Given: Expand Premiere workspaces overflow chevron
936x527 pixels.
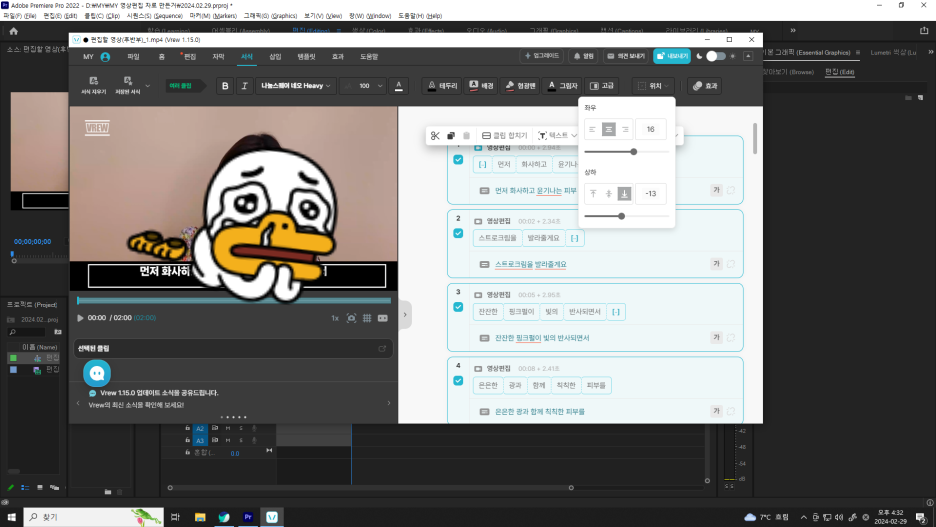Looking at the screenshot, I should click(793, 30).
